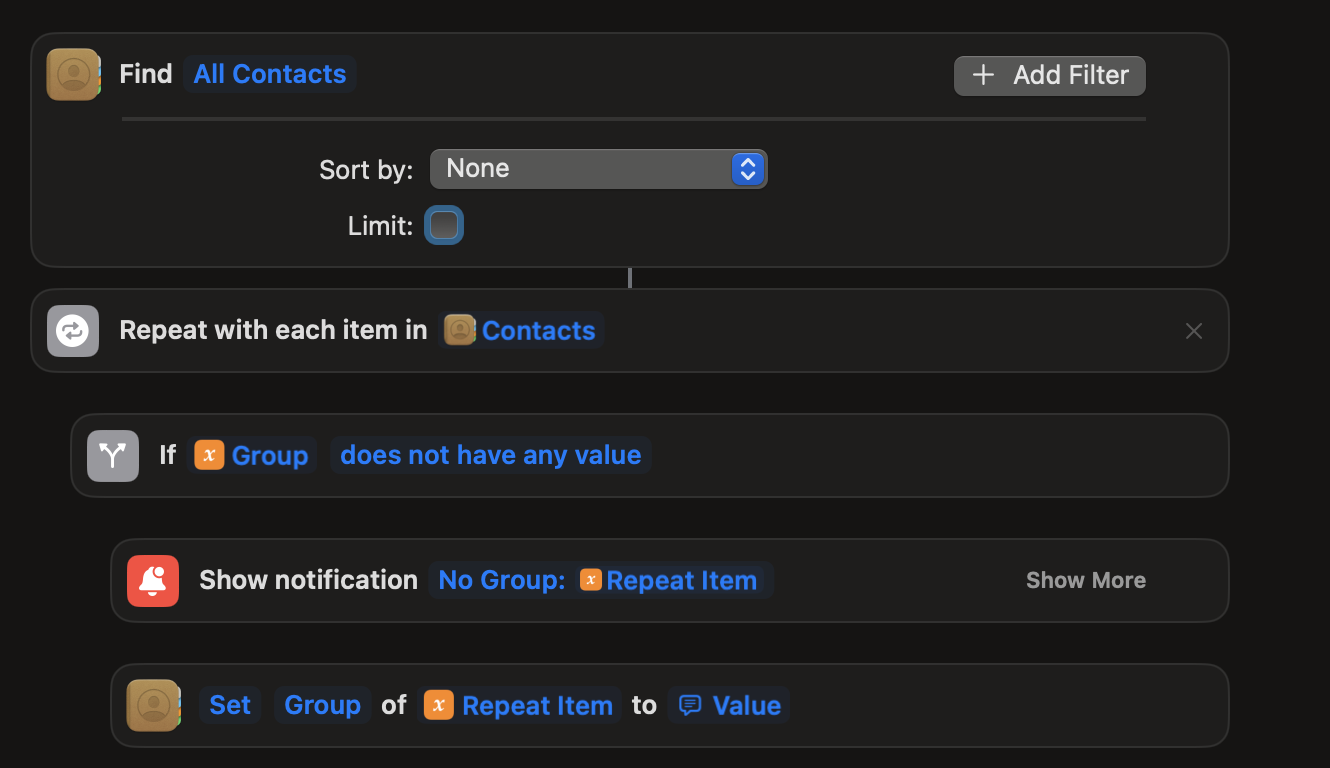Click the Add Filter button
This screenshot has width=1330, height=768.
tap(1050, 75)
